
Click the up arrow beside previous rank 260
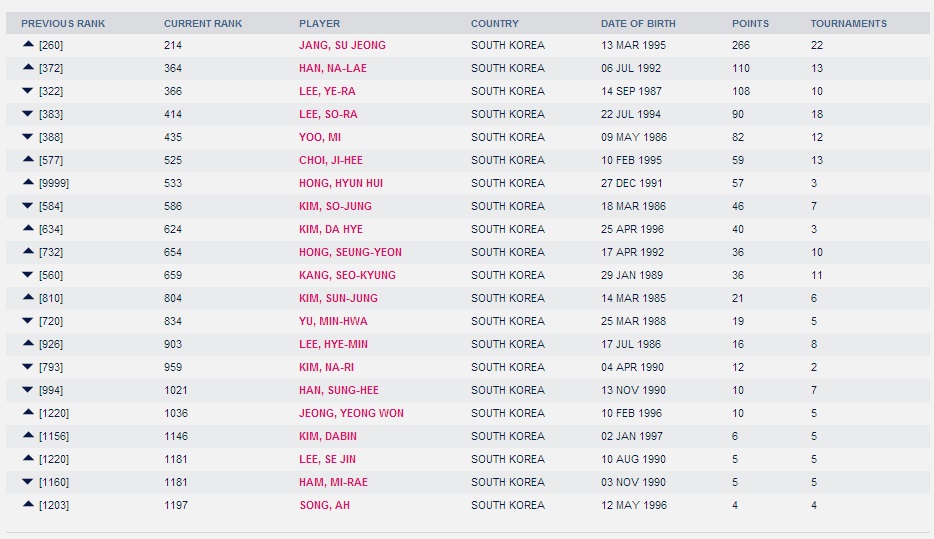click(x=28, y=45)
